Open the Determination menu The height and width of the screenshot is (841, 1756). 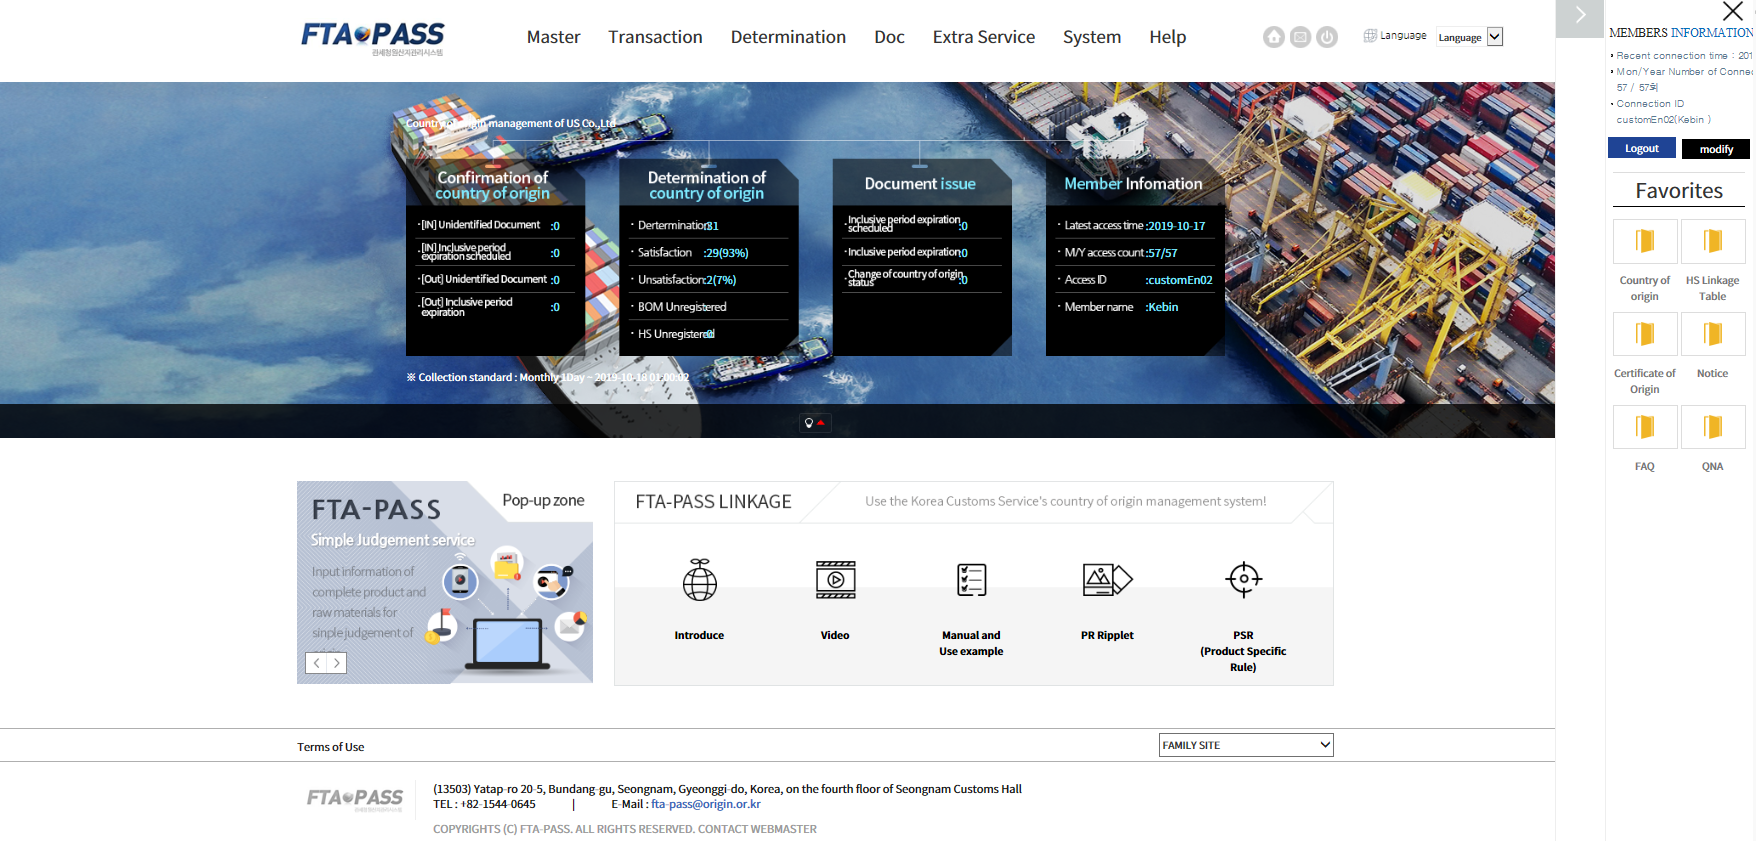click(788, 37)
